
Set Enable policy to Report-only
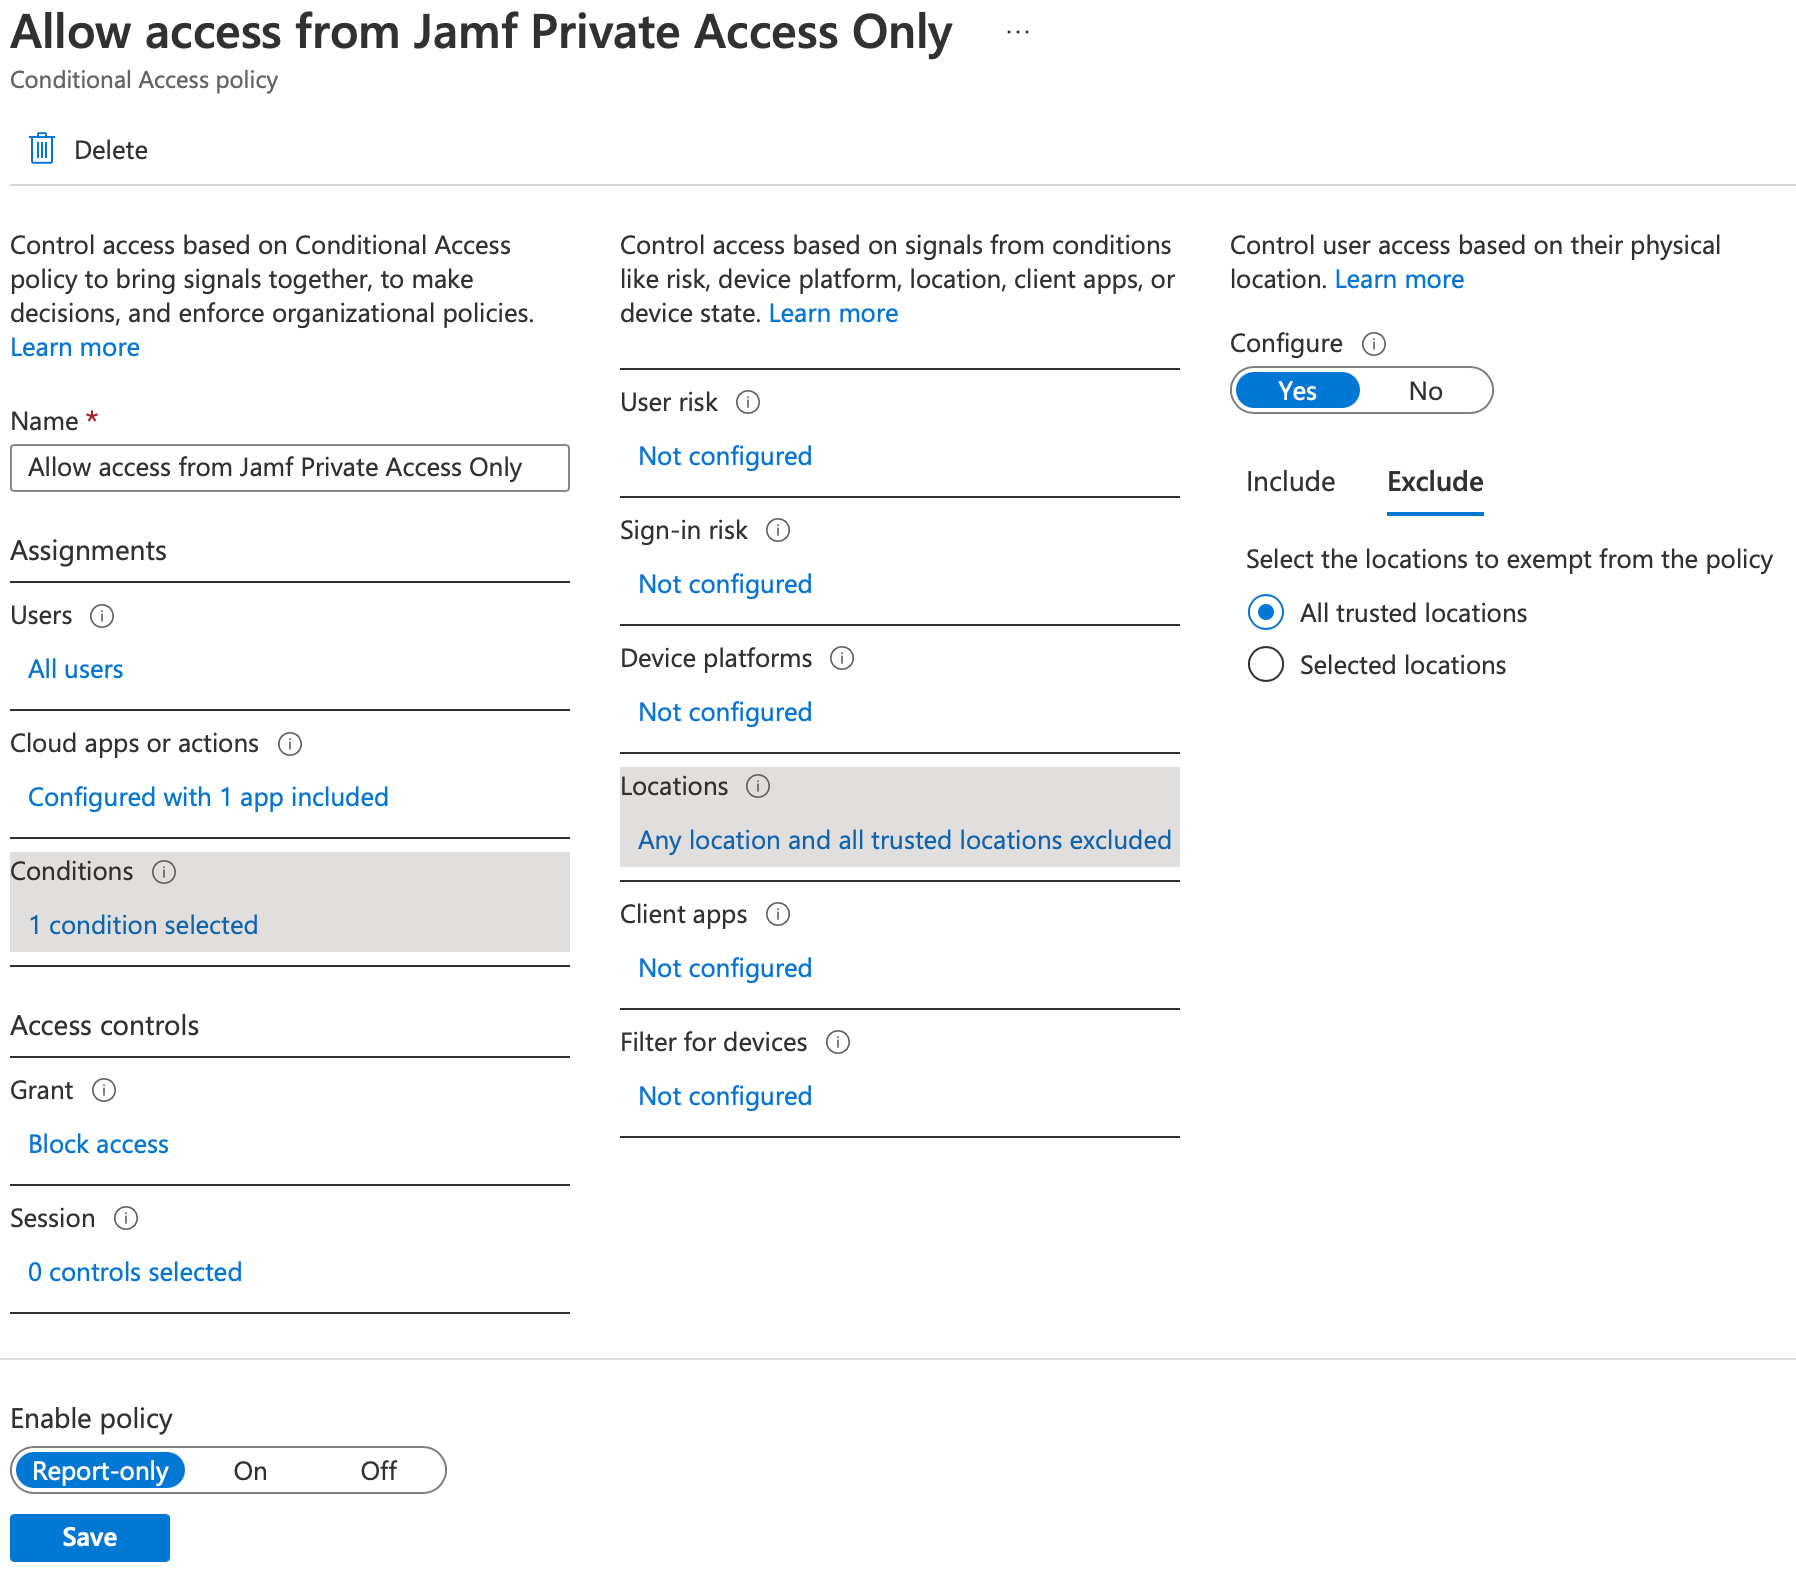pyautogui.click(x=100, y=1470)
